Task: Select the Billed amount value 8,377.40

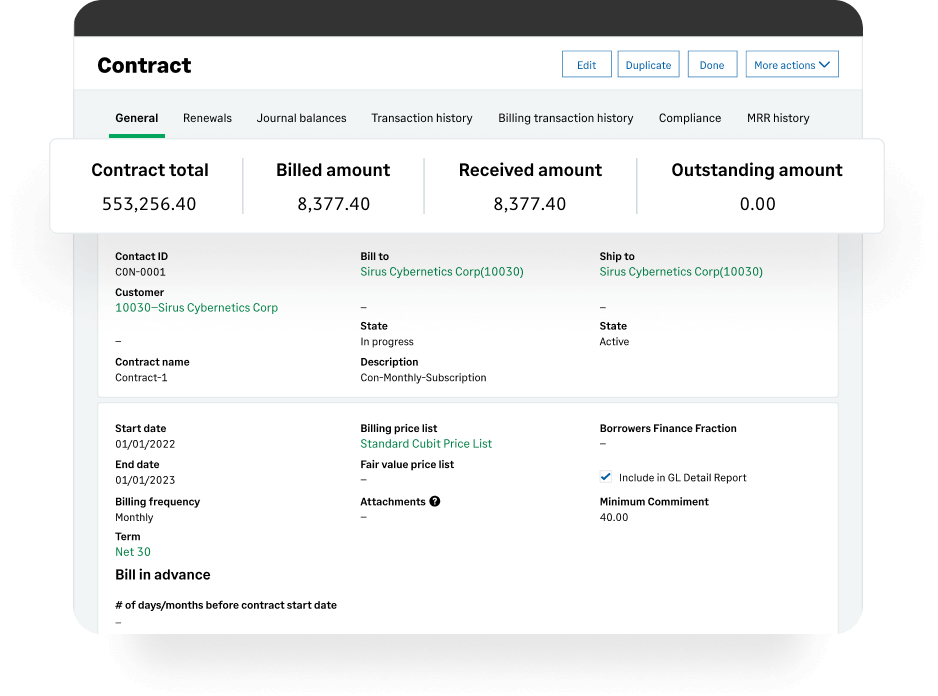Action: [x=334, y=204]
